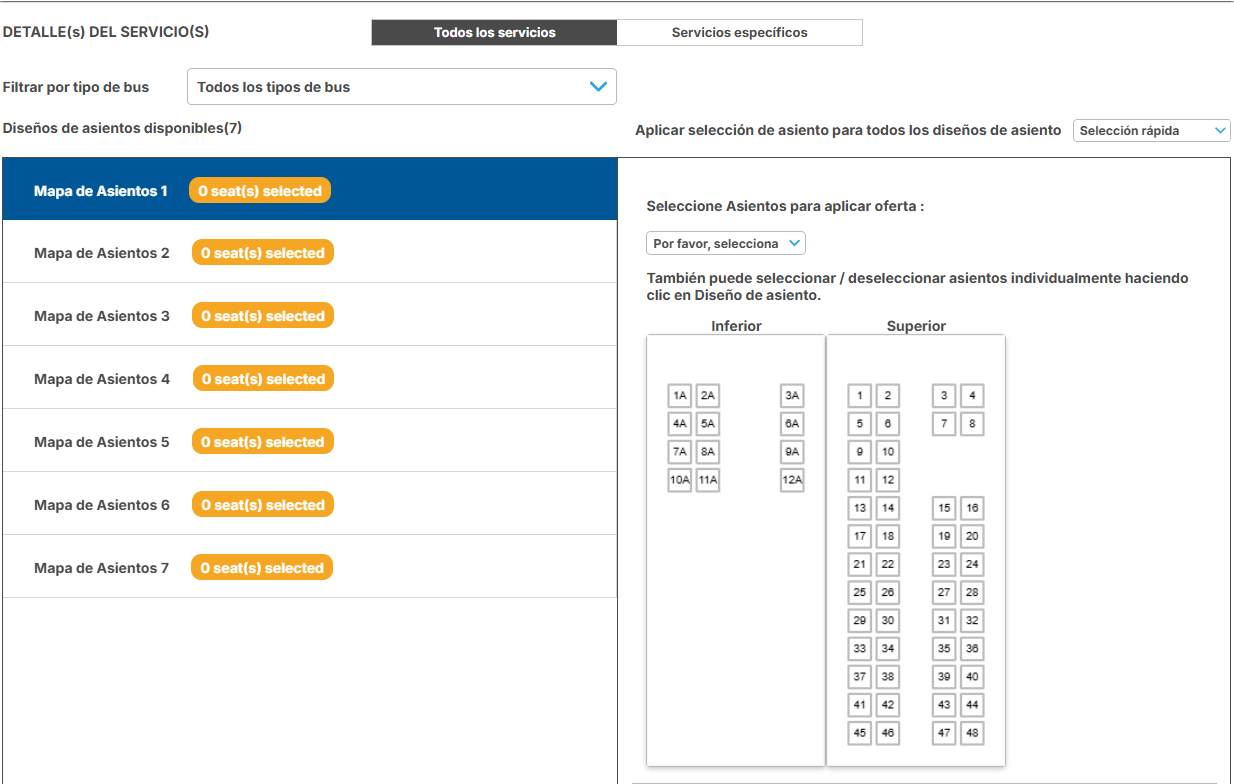Pick seat 15 on upper deck
The image size is (1234, 784).
coord(944,508)
